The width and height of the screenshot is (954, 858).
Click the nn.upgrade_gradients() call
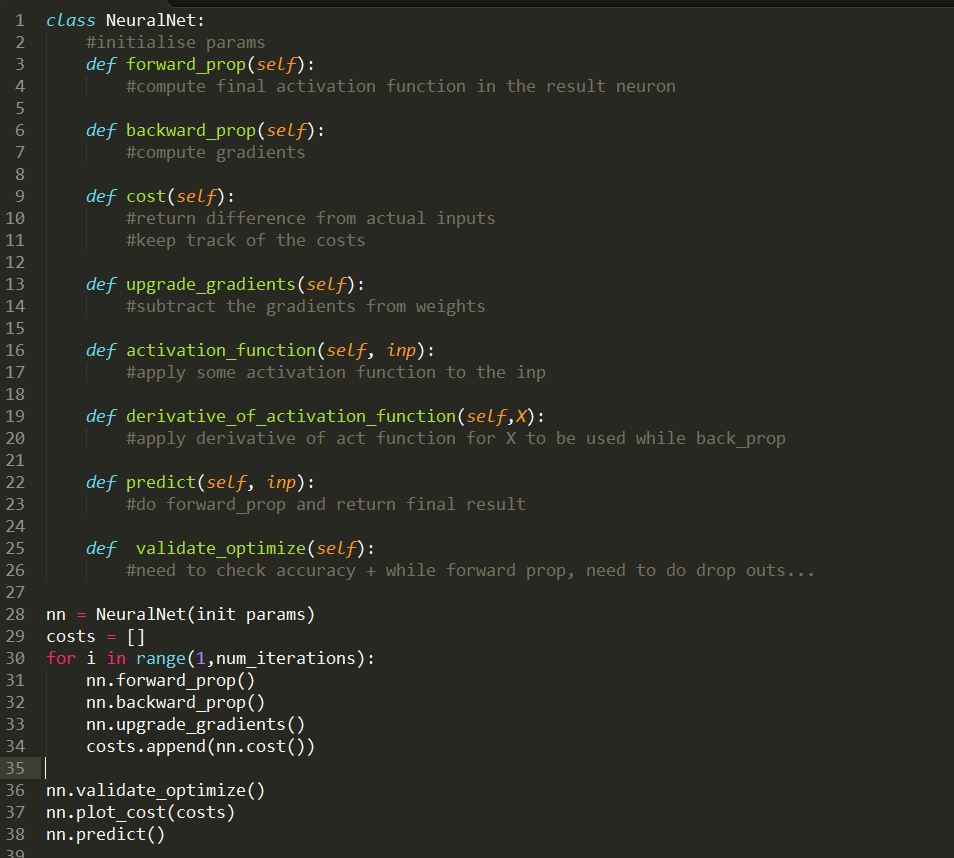coord(195,724)
